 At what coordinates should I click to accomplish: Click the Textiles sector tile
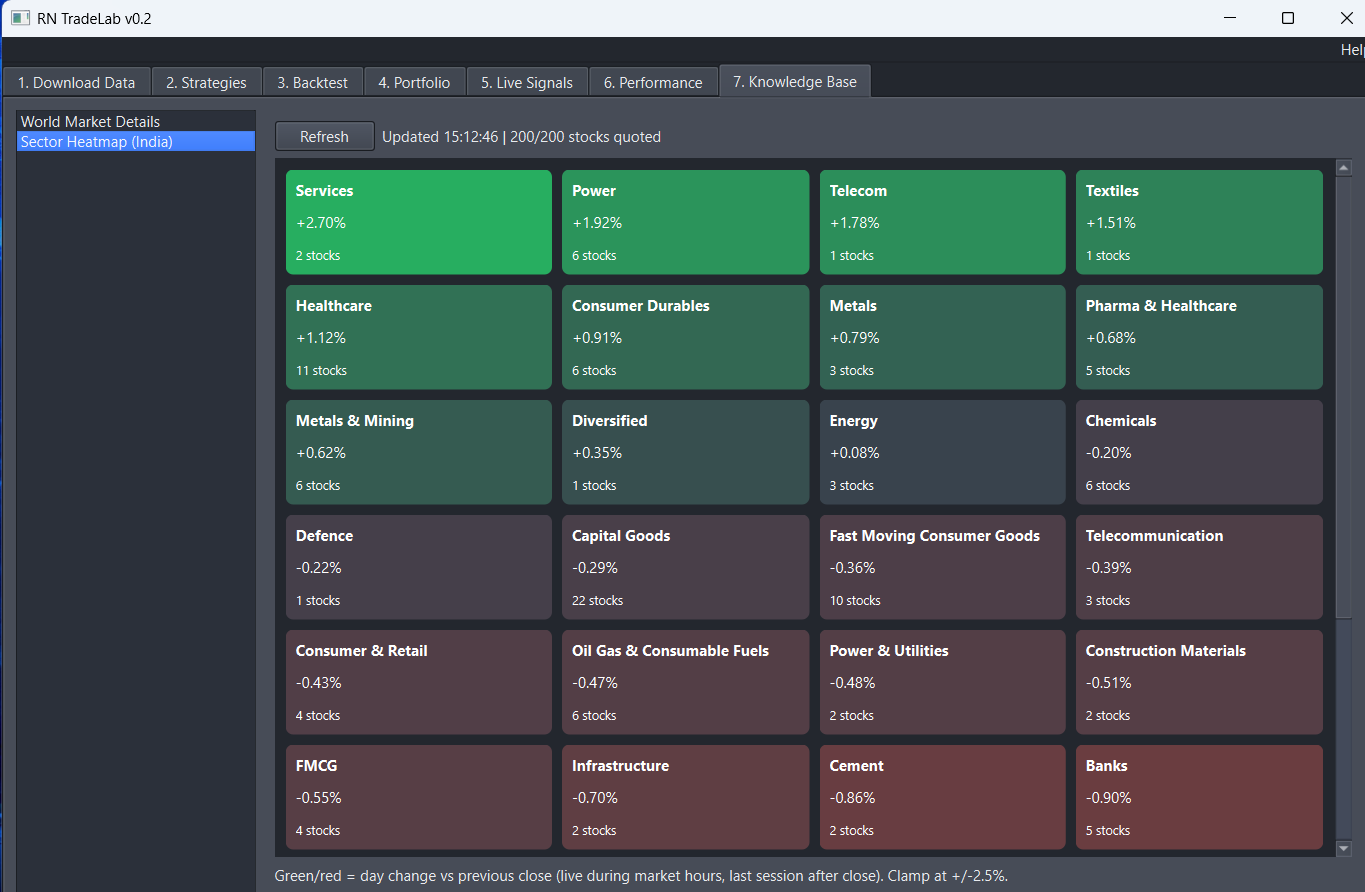(1199, 222)
